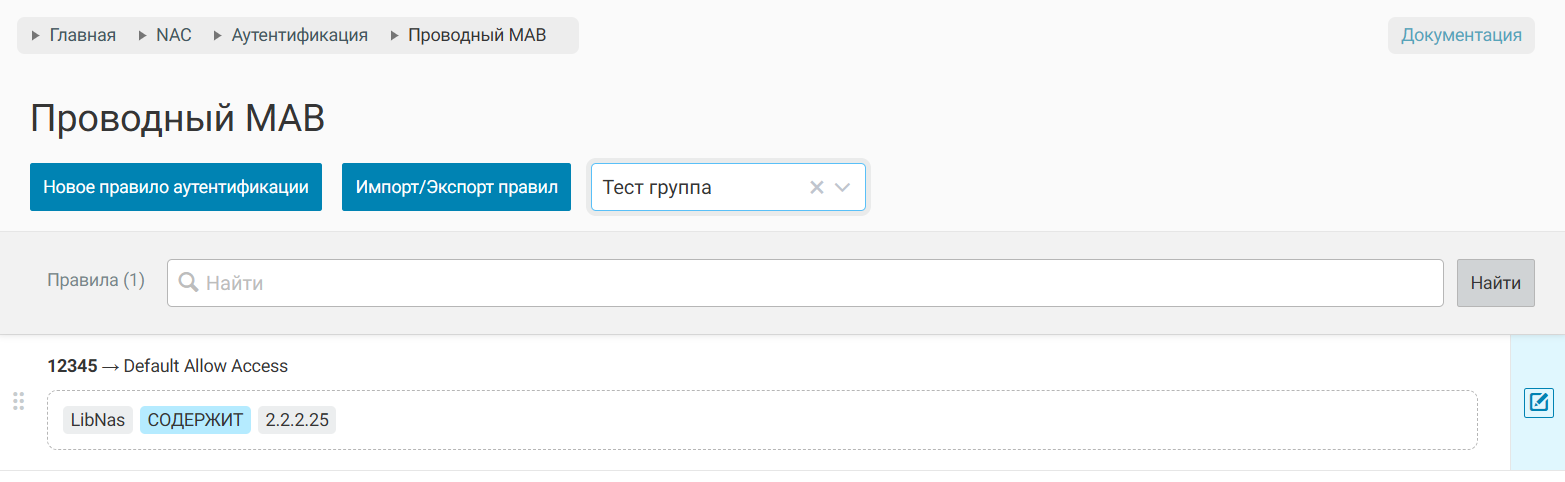Select Проводный MAB breadcrumb item
Viewport: 1565px width, 482px height.
tap(476, 35)
